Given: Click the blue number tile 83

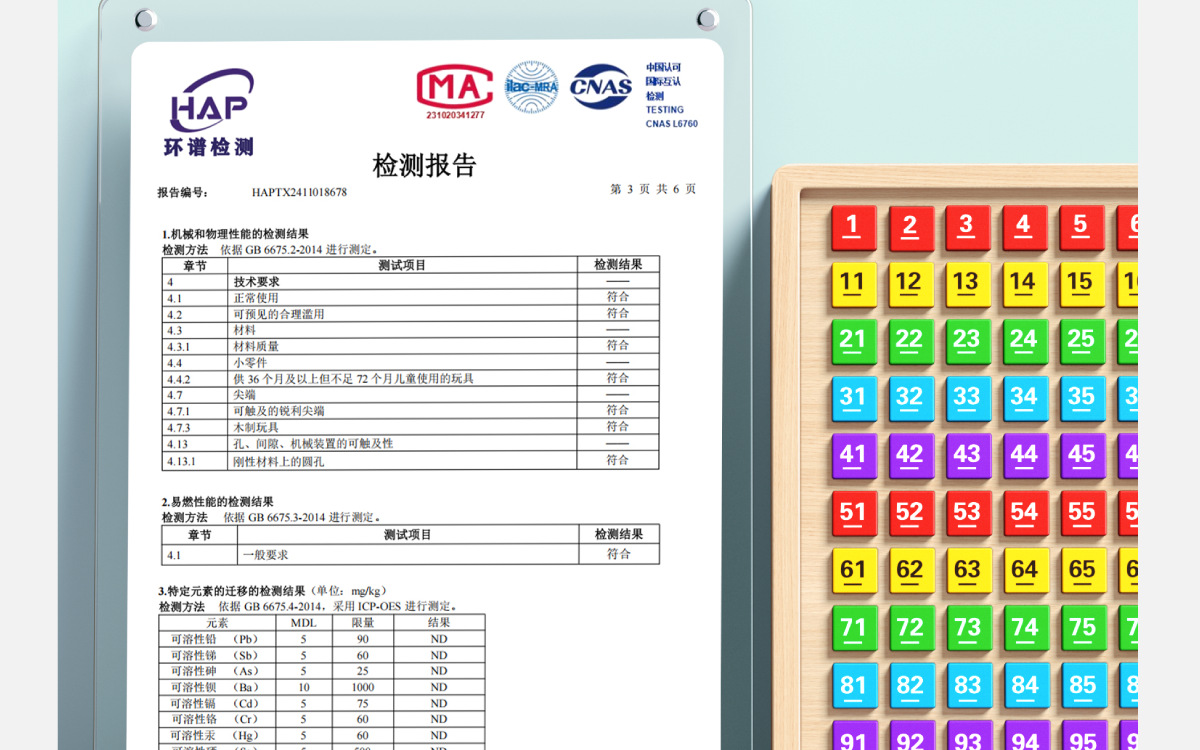Looking at the screenshot, I should (968, 686).
